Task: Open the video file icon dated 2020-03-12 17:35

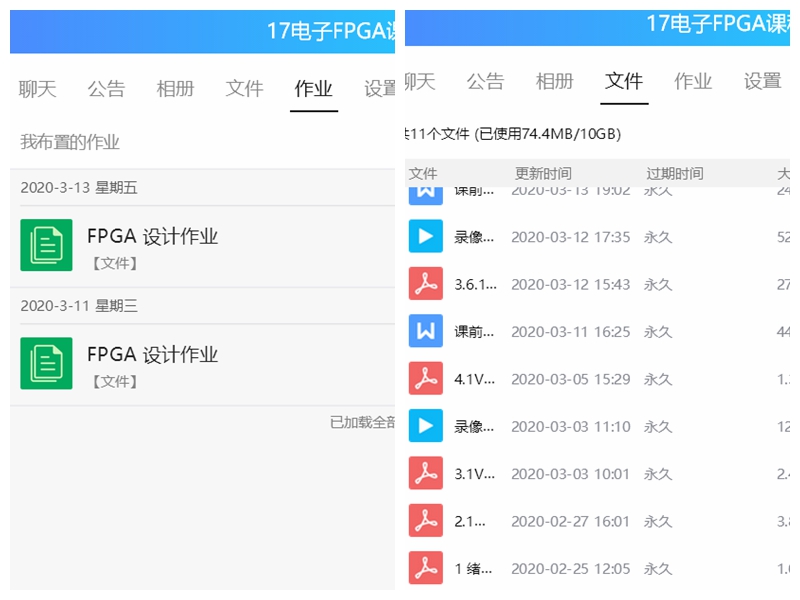Action: [425, 237]
